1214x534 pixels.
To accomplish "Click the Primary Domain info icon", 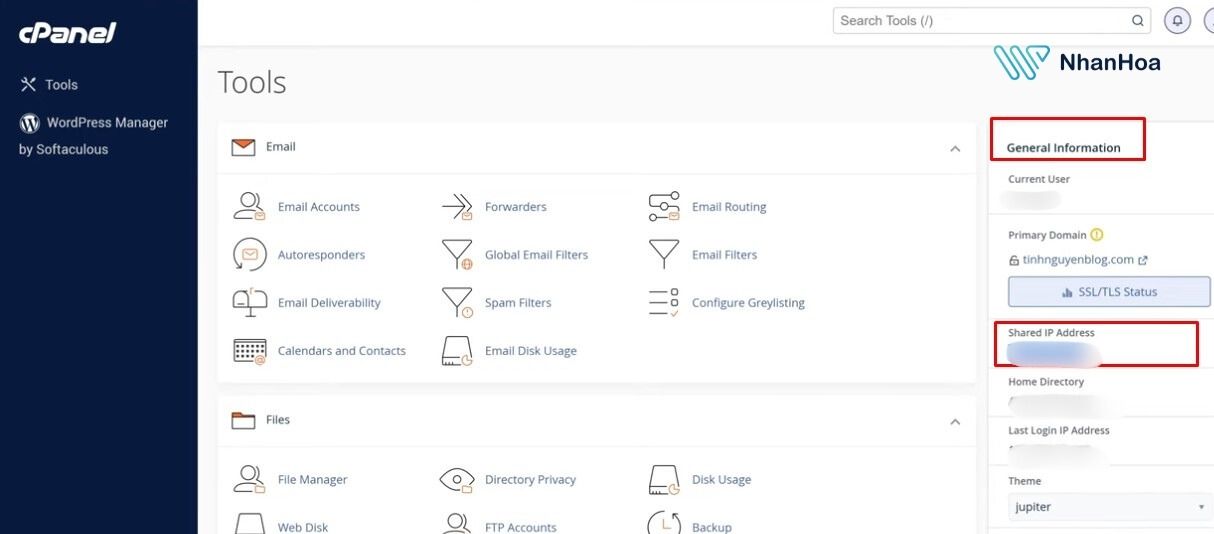I will [1097, 235].
